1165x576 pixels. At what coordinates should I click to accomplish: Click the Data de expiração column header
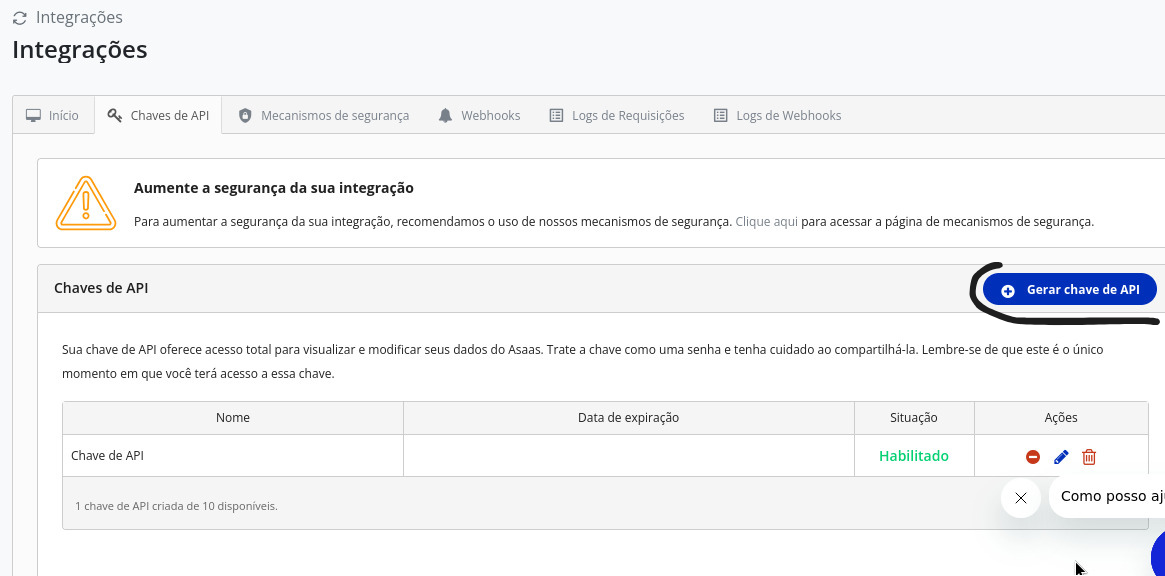(628, 418)
